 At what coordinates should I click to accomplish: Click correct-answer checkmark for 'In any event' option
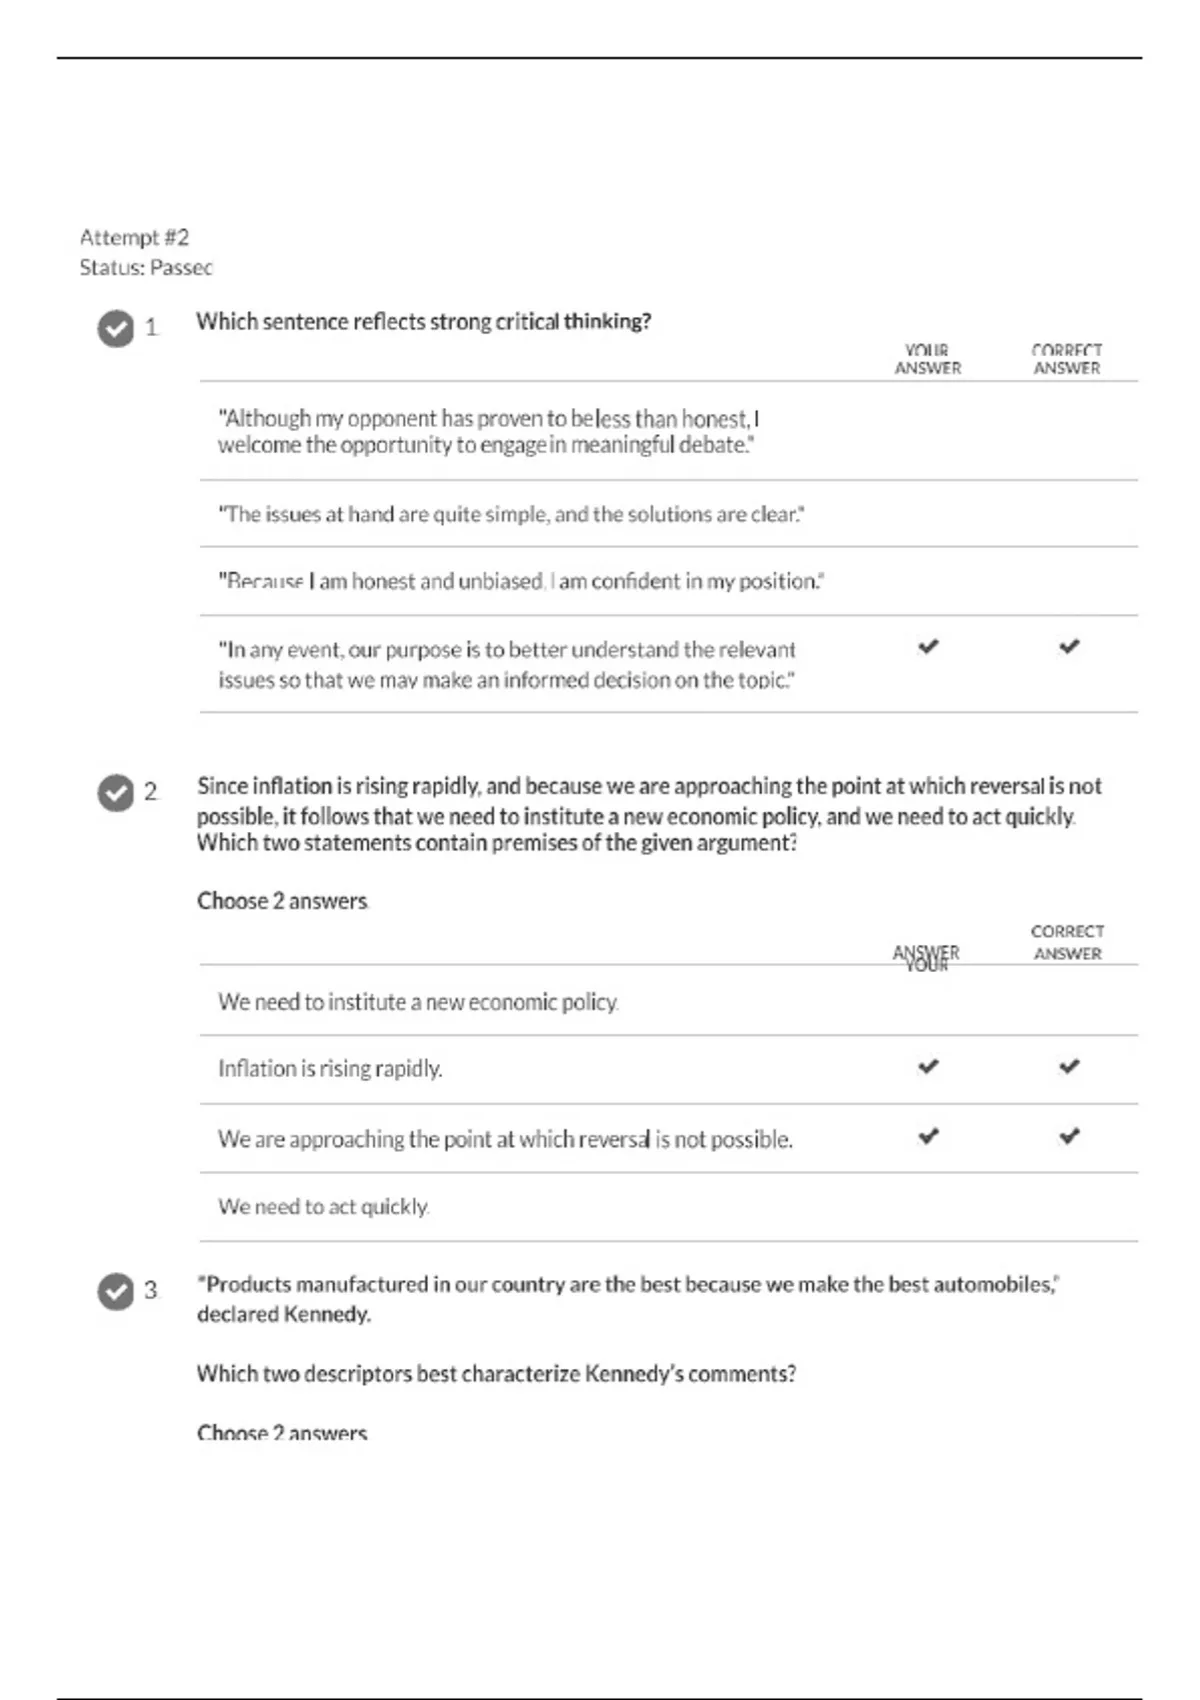[x=1069, y=647]
